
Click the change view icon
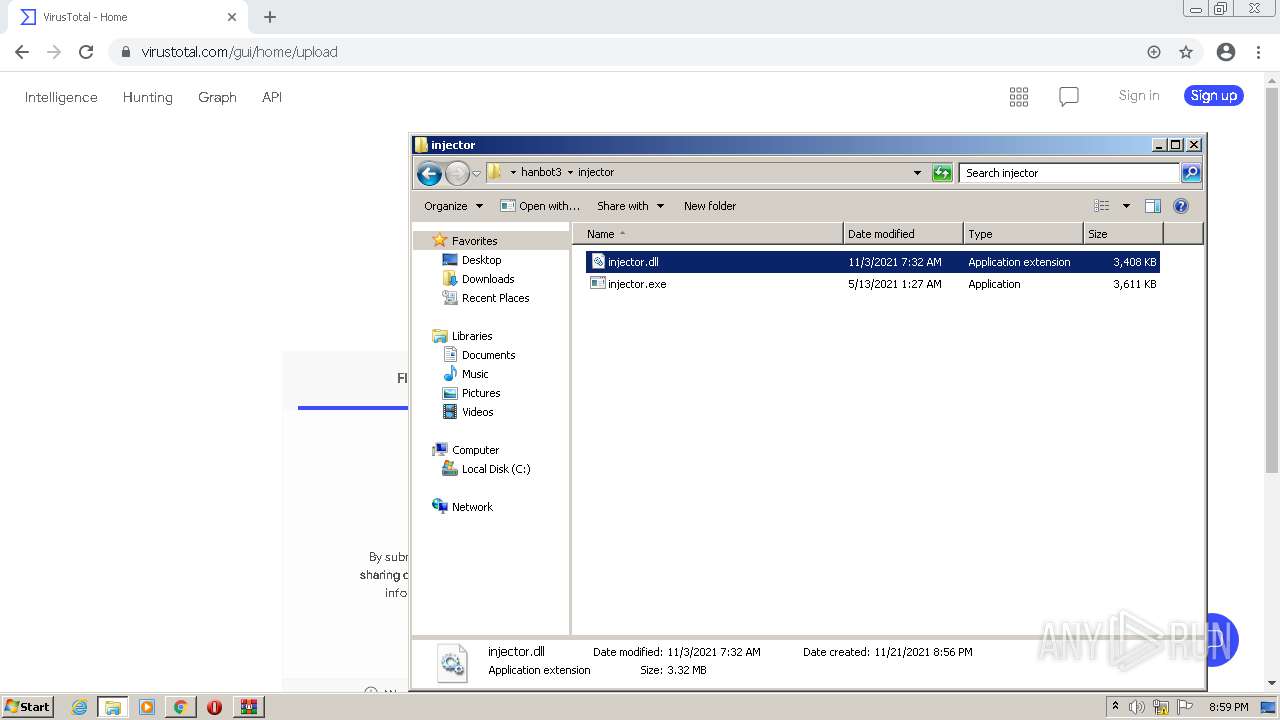pos(1102,206)
